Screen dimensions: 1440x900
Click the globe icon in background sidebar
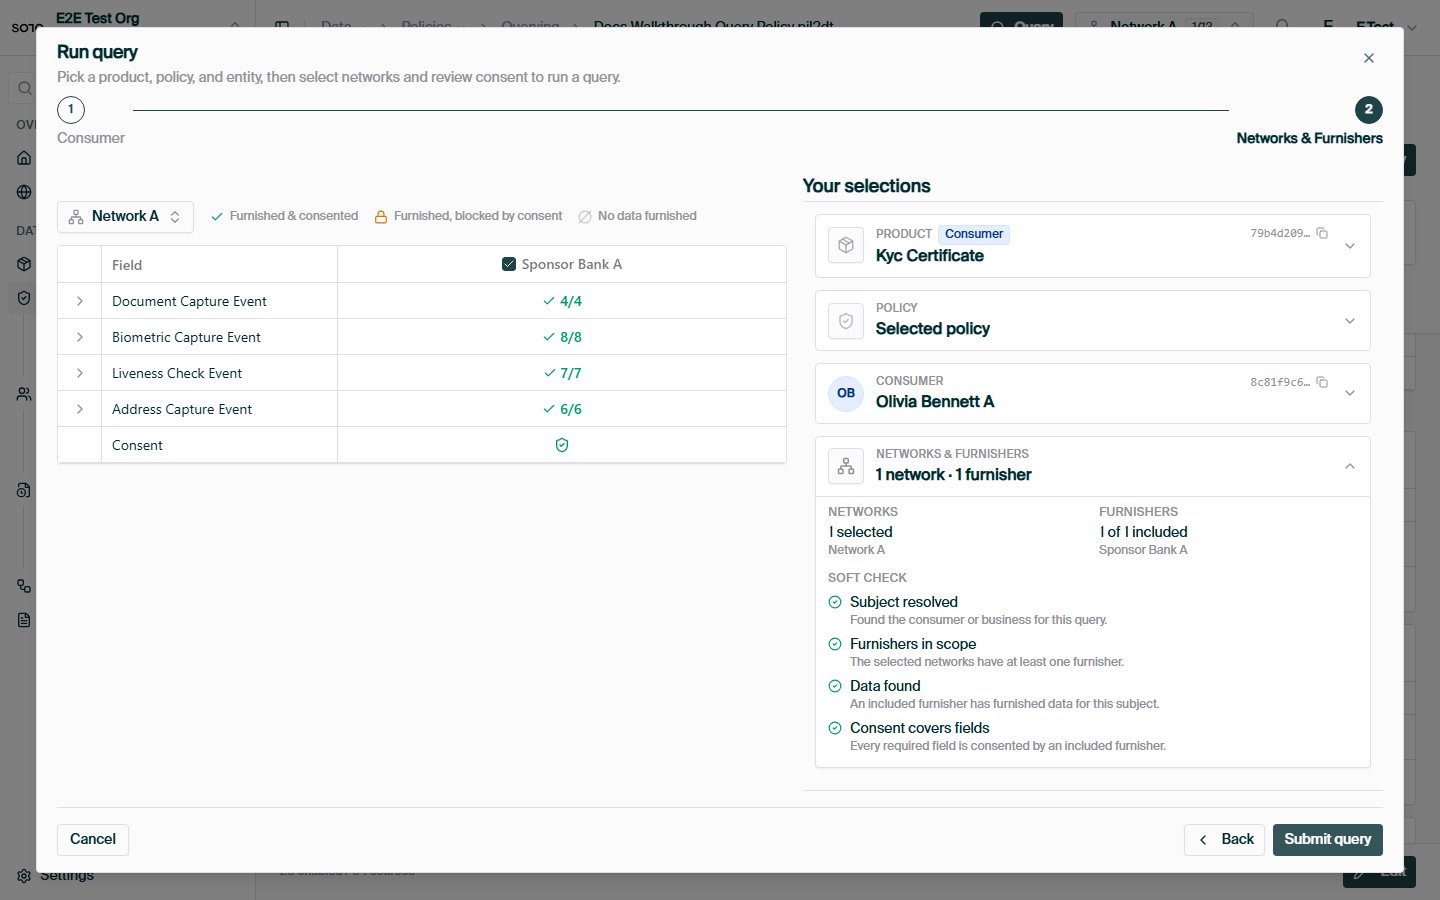(24, 192)
